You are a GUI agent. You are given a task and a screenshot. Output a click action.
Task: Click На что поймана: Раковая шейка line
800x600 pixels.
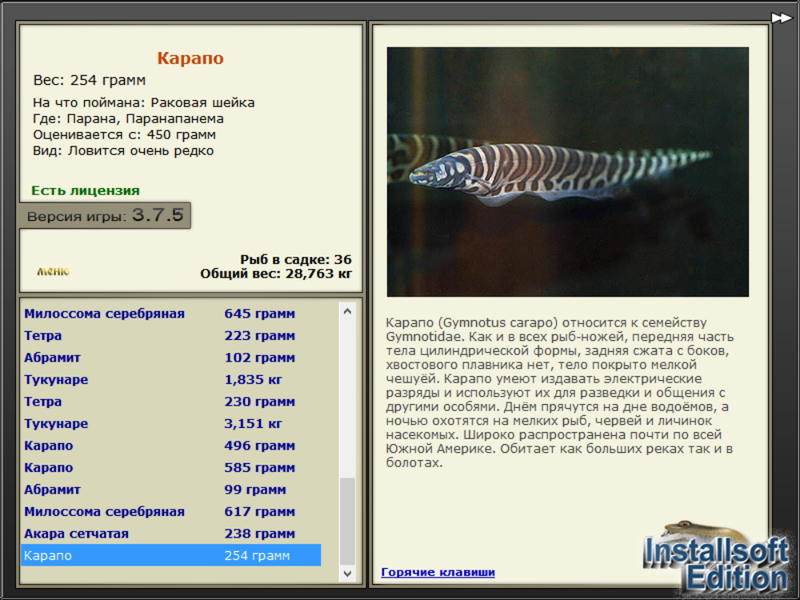143,103
